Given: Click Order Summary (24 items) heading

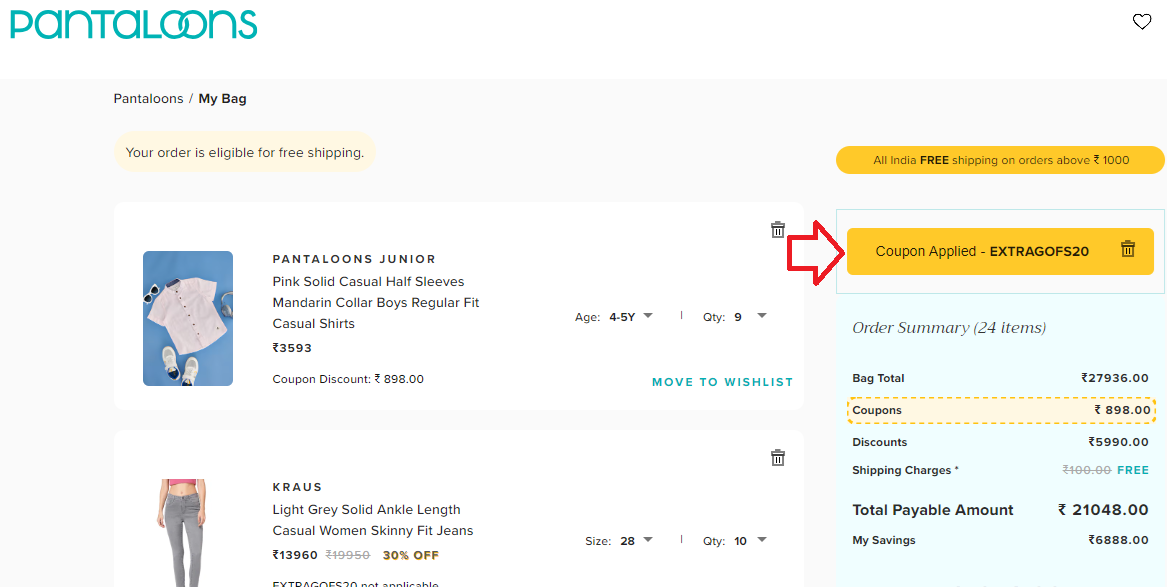Looking at the screenshot, I should [949, 327].
